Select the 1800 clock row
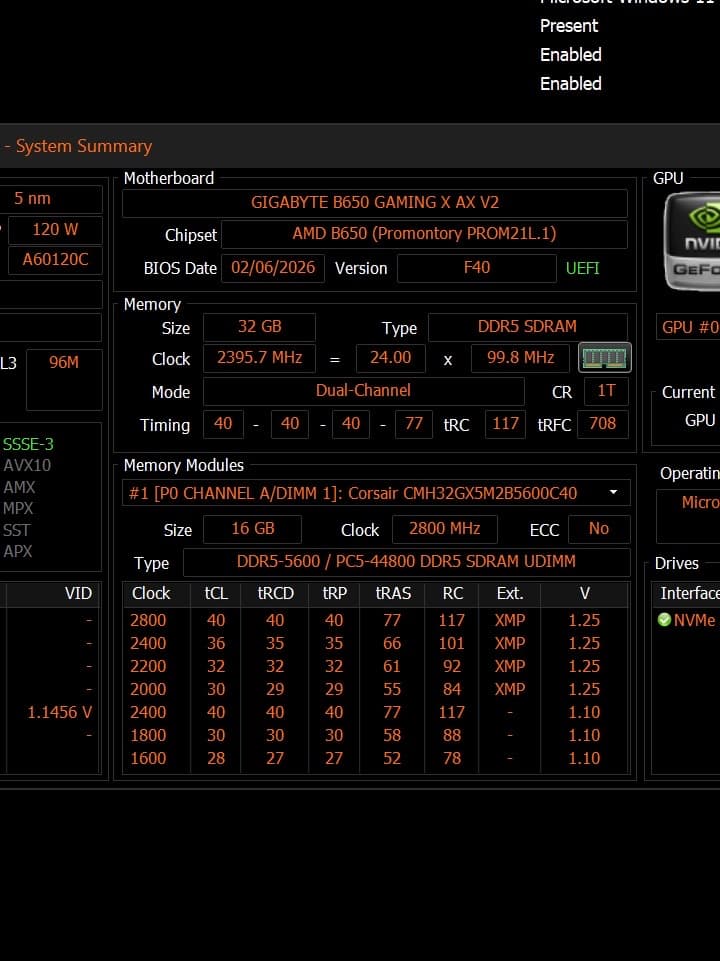The image size is (720, 961). 376,735
